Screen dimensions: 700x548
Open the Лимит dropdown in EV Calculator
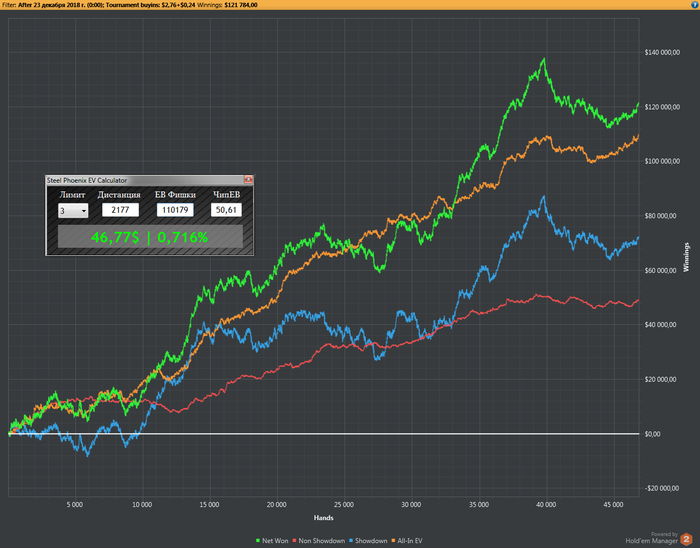coord(73,211)
